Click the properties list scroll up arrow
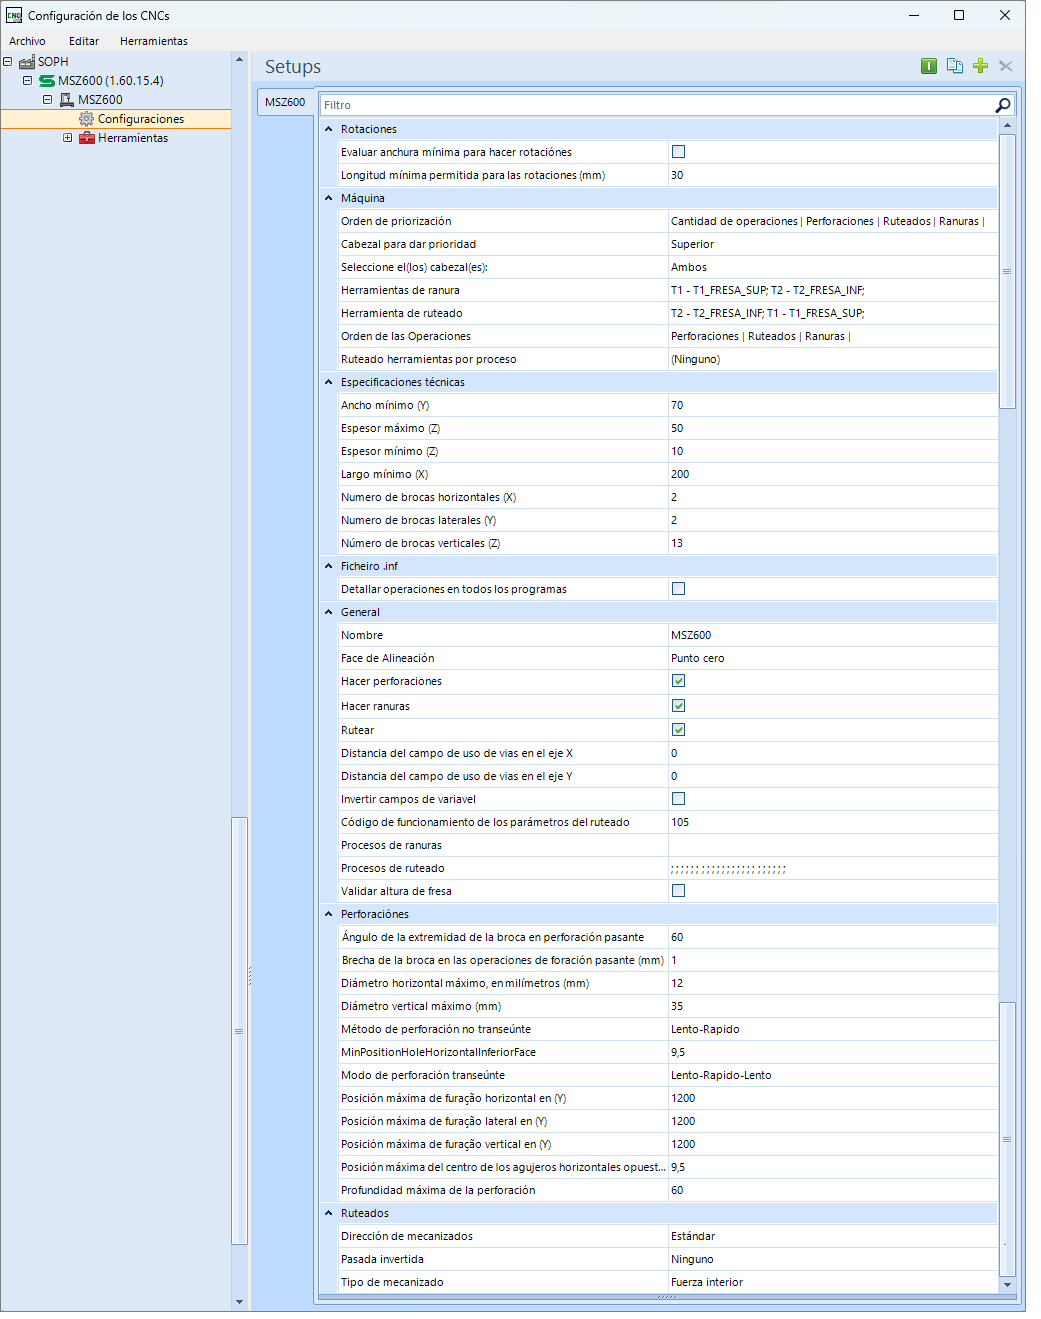 [1007, 125]
